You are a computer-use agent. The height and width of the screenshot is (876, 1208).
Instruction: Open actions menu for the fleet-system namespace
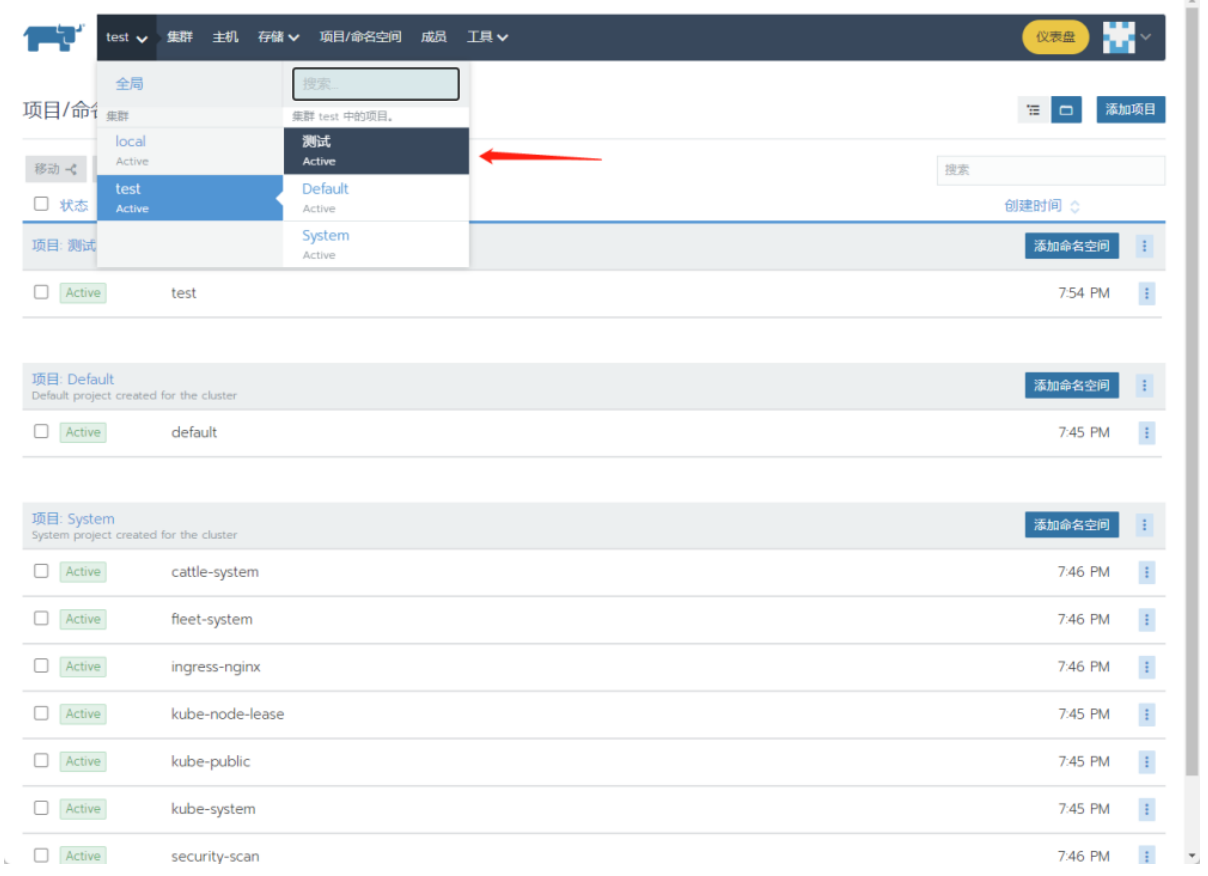[1146, 619]
